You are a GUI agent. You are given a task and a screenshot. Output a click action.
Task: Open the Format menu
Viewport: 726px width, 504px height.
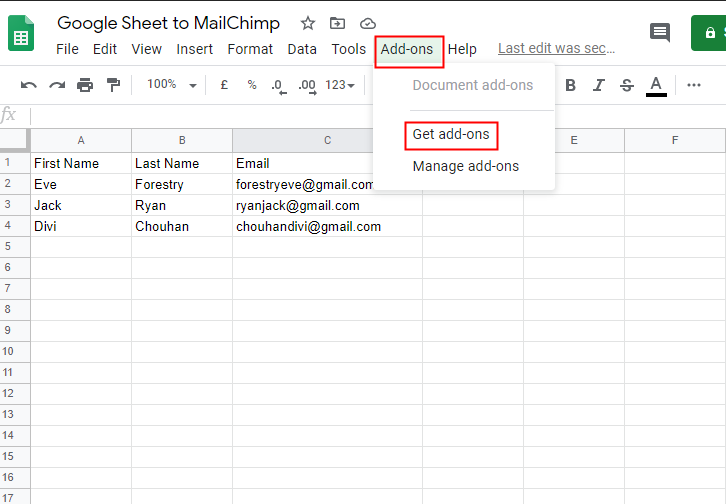tap(250, 49)
